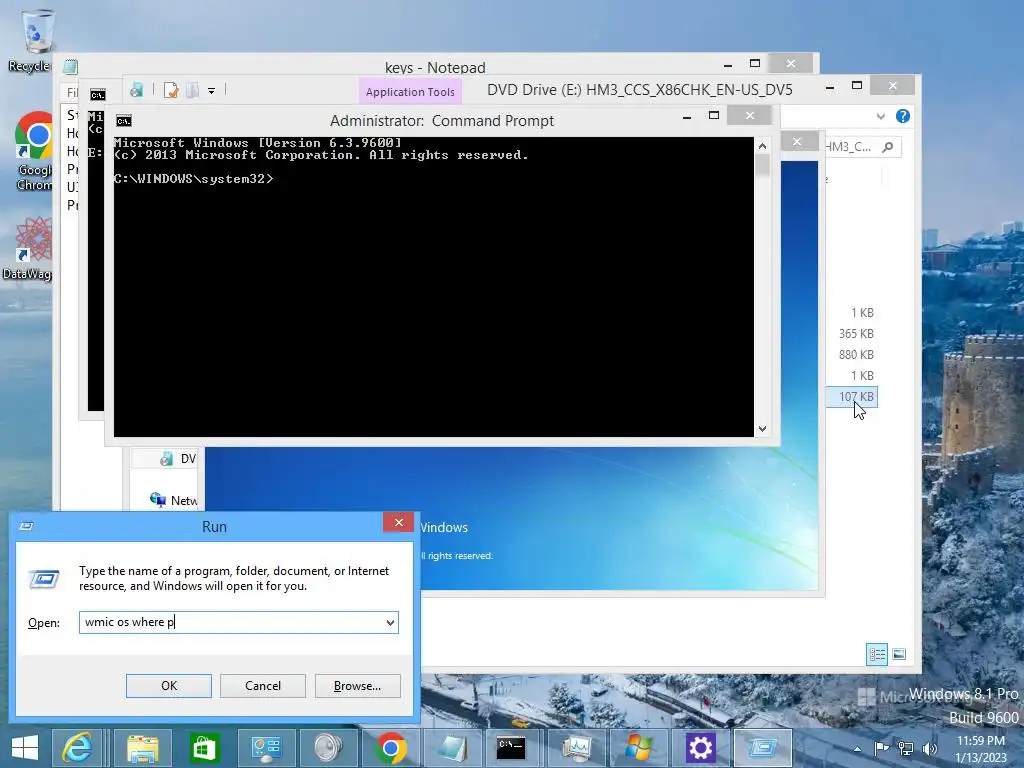Click the Command Prompt title bar system icon
1024x768 pixels.
[x=123, y=121]
